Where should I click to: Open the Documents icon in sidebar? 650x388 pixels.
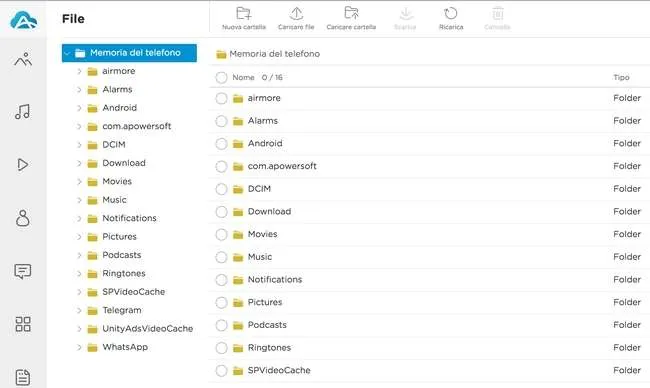[x=23, y=377]
